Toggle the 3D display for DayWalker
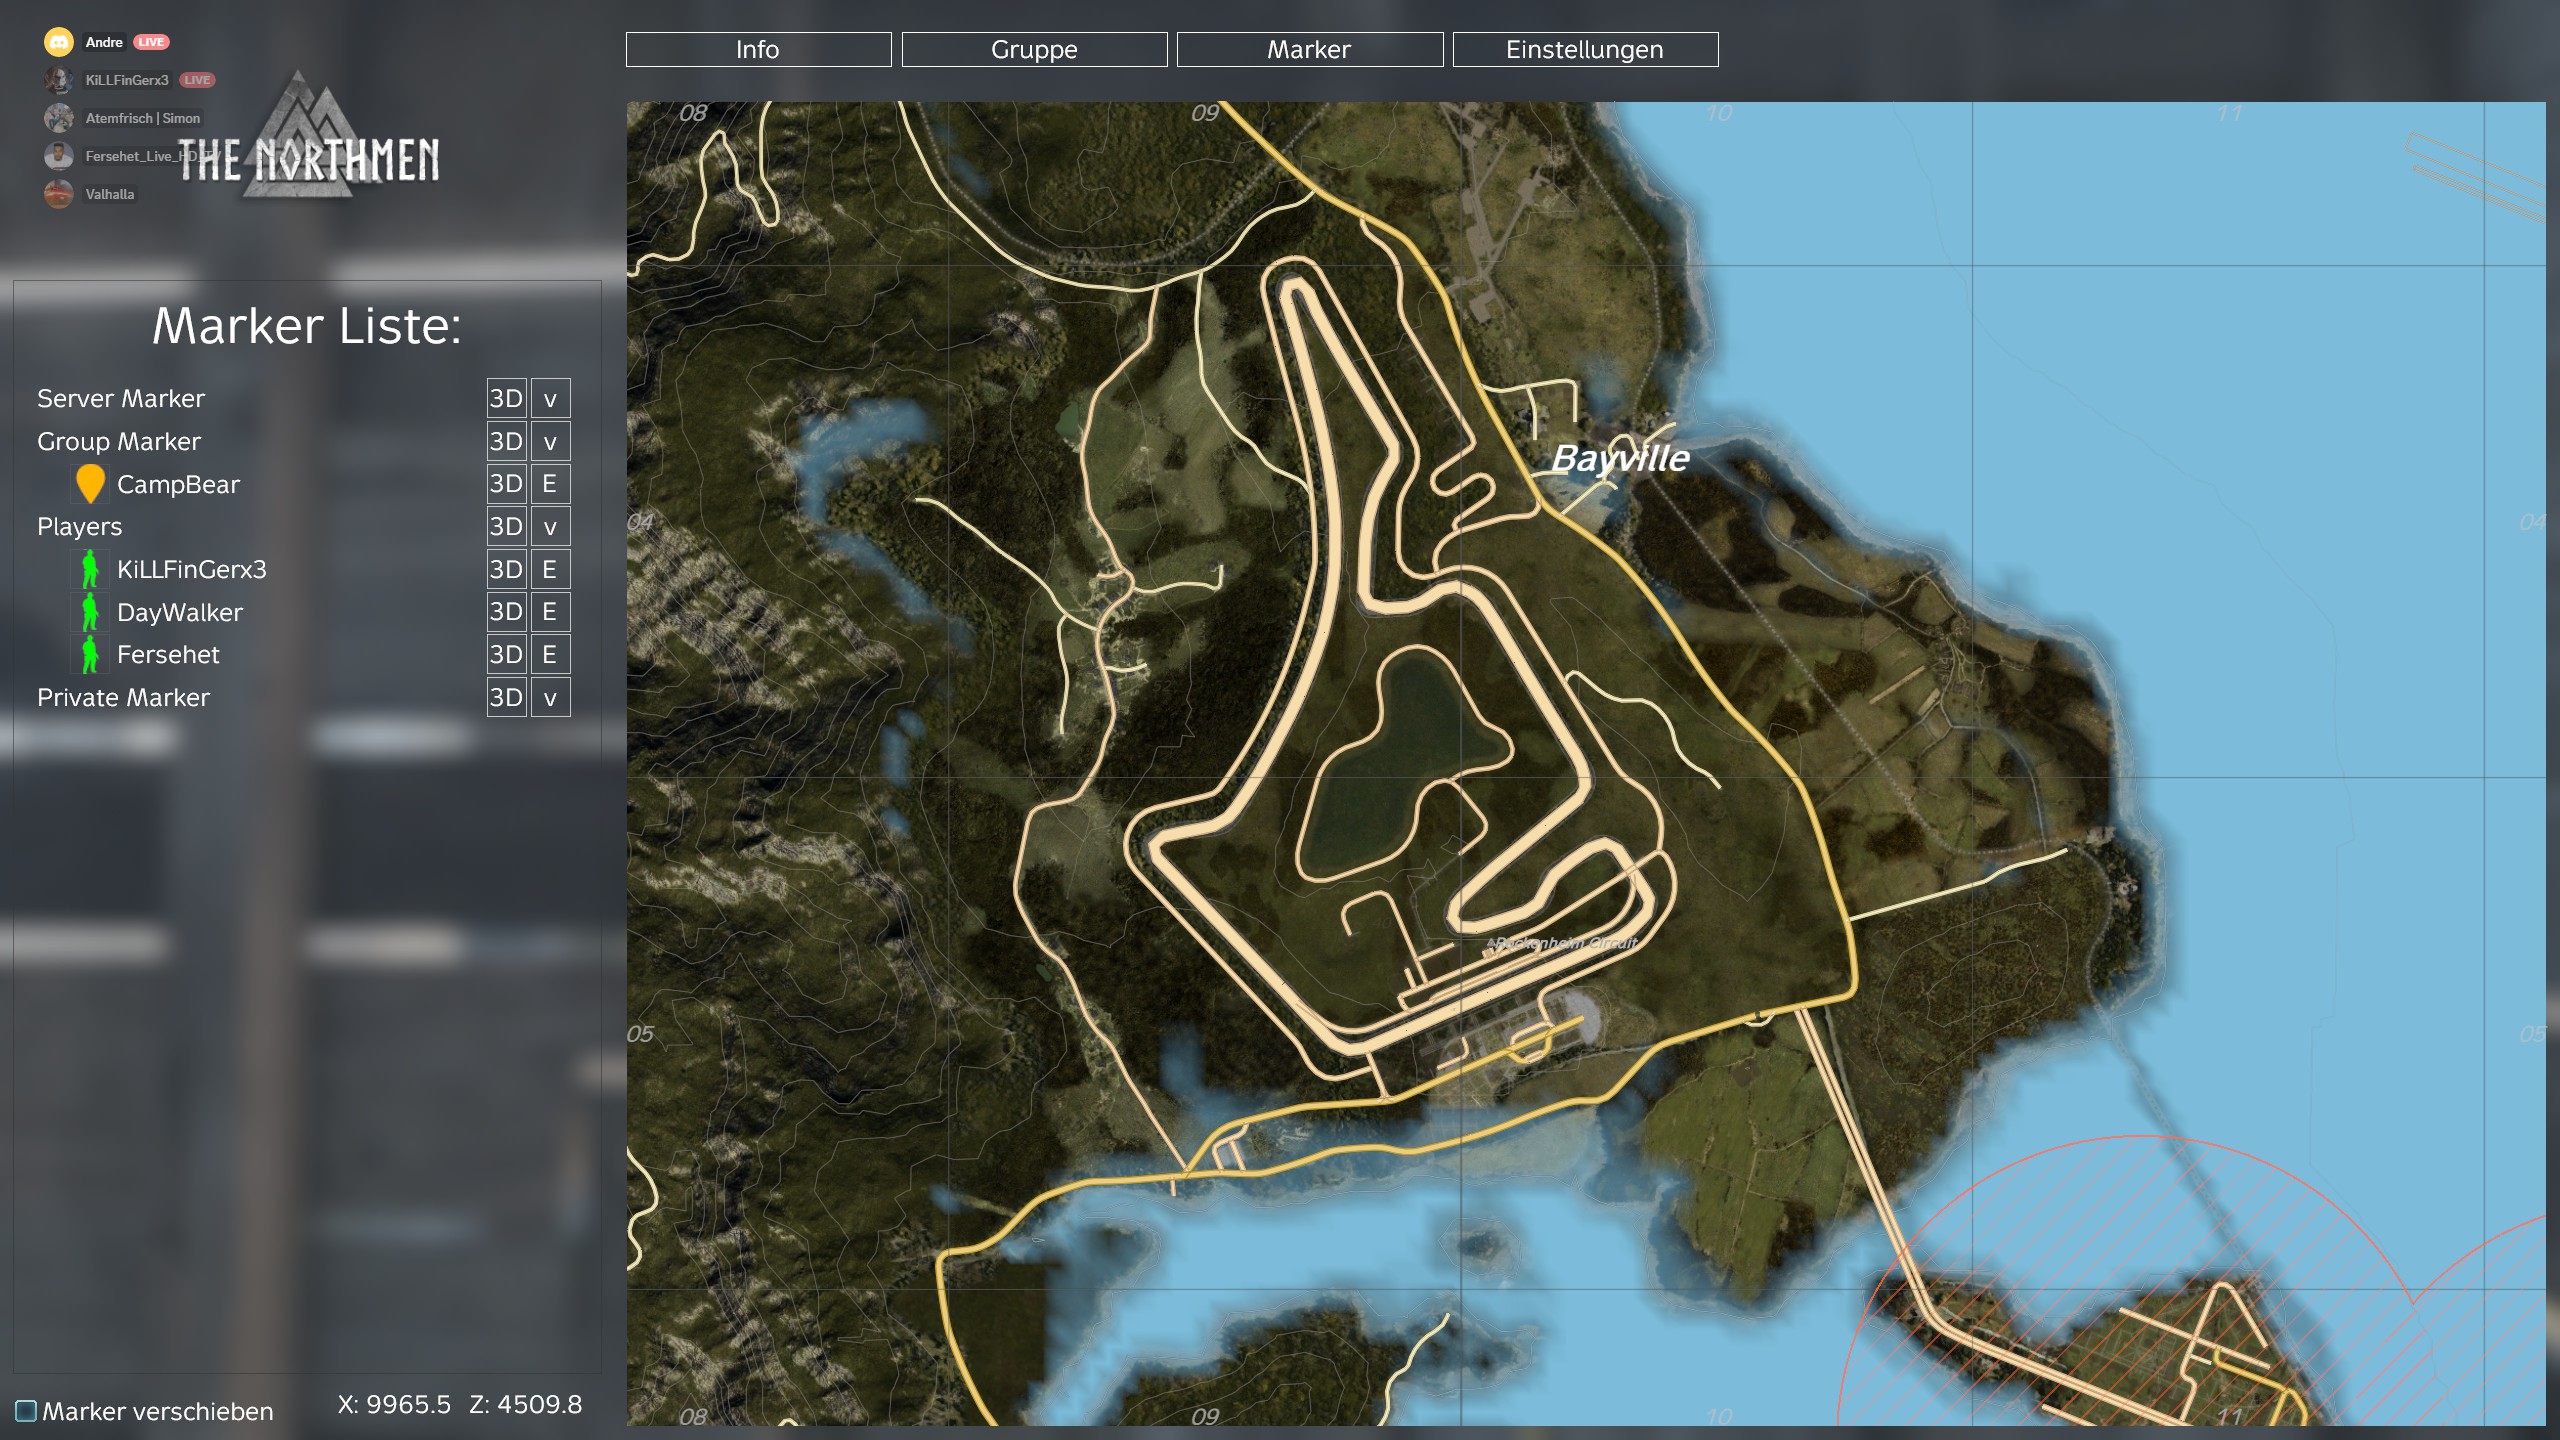Image resolution: width=2560 pixels, height=1440 pixels. point(506,612)
